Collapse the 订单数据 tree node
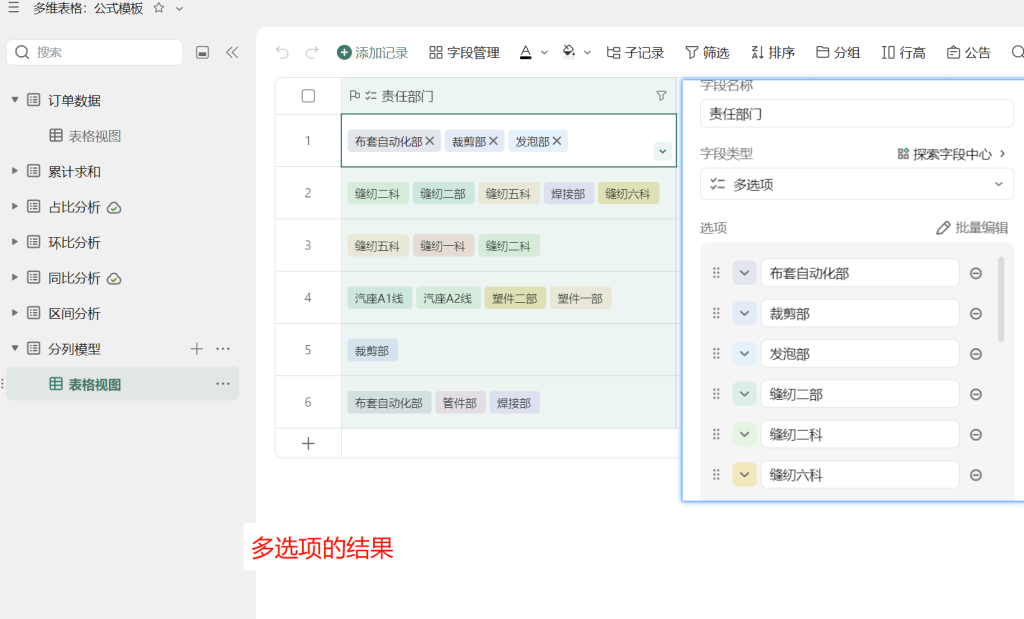This screenshot has width=1024, height=619. pyautogui.click(x=14, y=100)
